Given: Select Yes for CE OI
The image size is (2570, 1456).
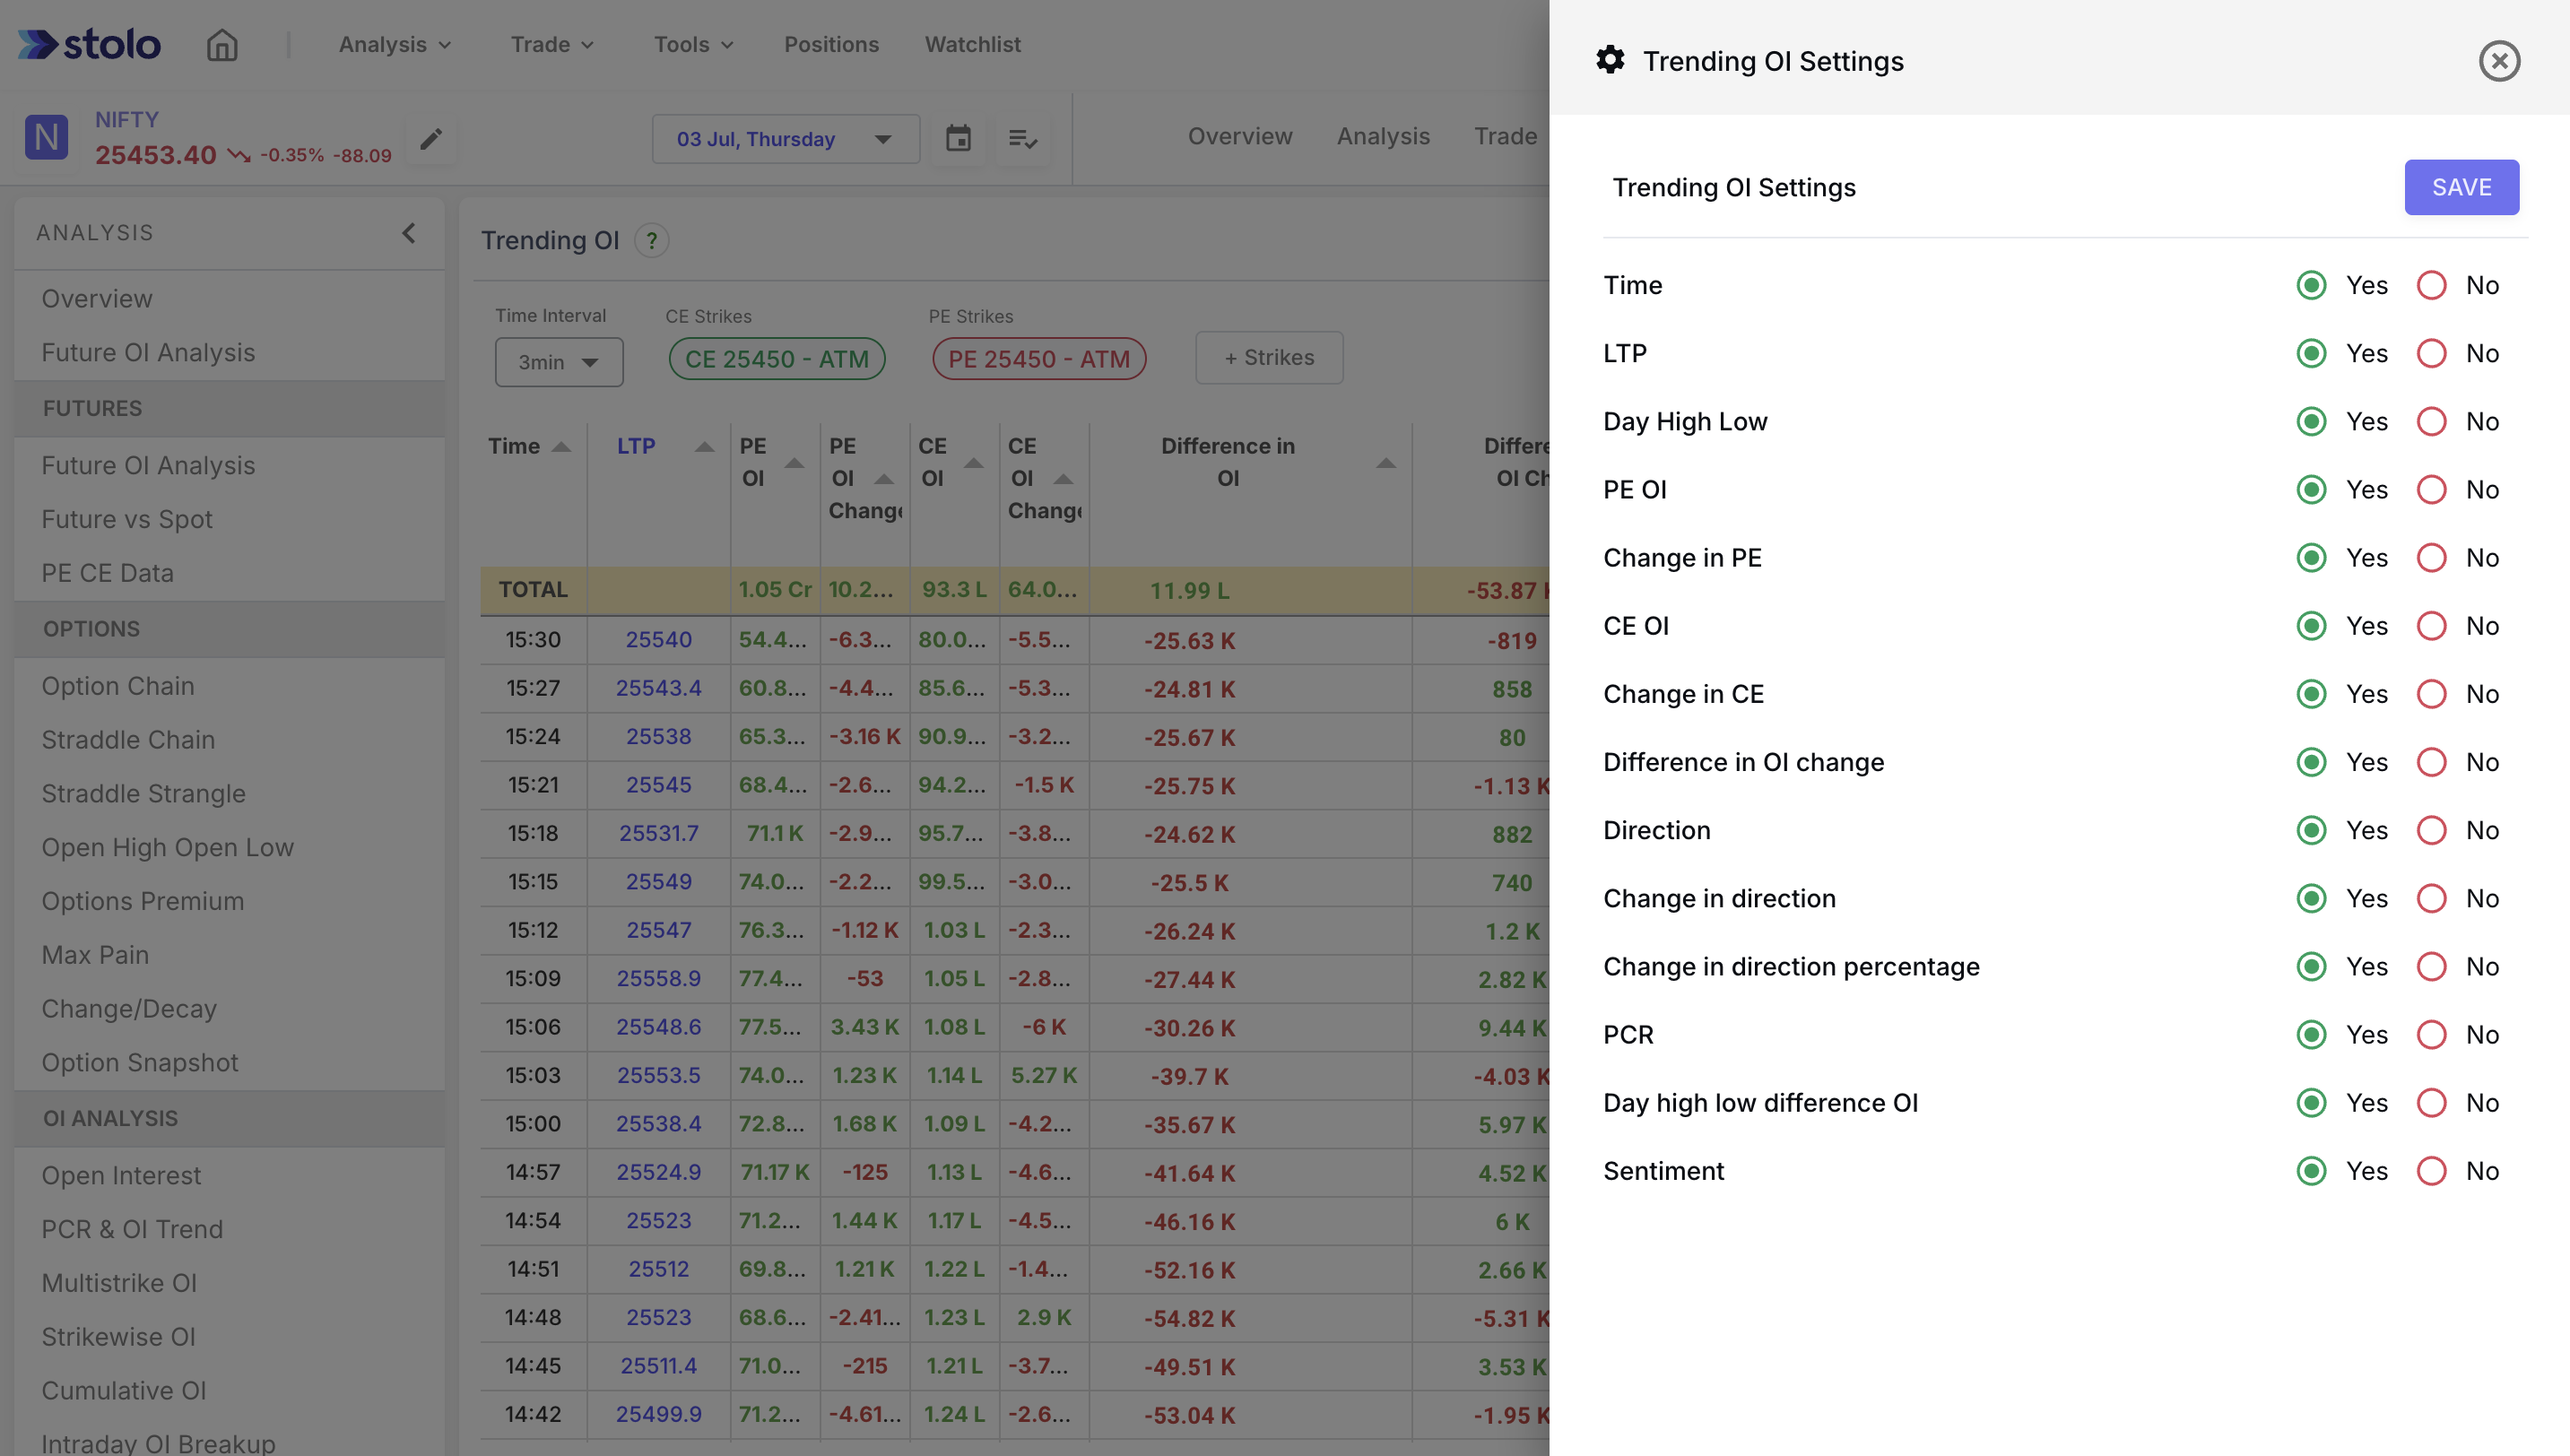Looking at the screenshot, I should [x=2311, y=626].
